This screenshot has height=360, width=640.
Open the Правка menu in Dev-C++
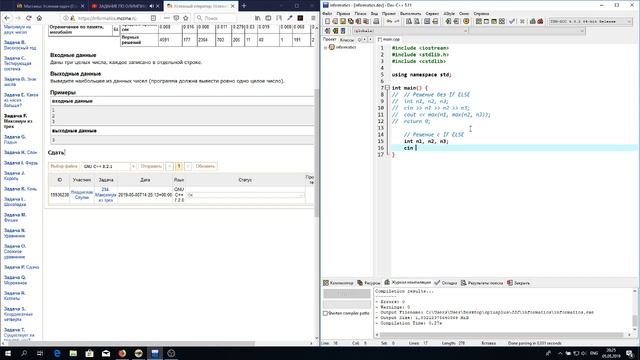pos(343,13)
